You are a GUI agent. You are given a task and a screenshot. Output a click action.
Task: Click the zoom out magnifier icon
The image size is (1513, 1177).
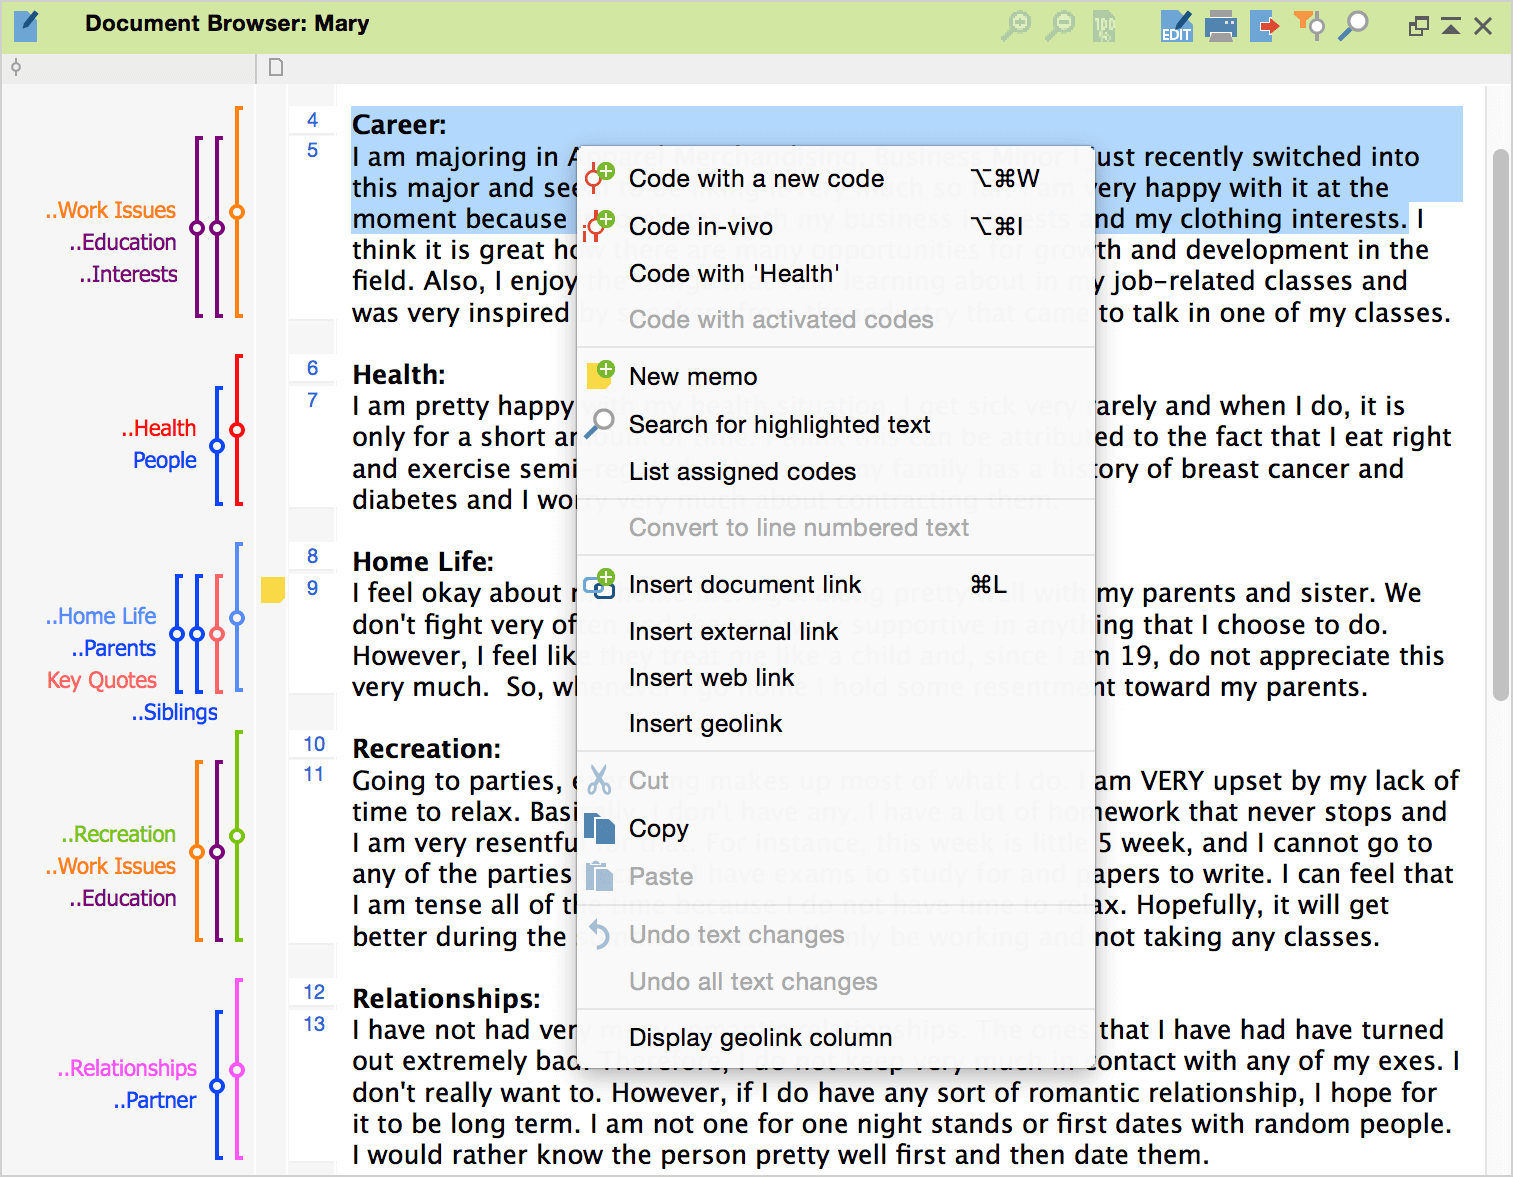click(1060, 26)
